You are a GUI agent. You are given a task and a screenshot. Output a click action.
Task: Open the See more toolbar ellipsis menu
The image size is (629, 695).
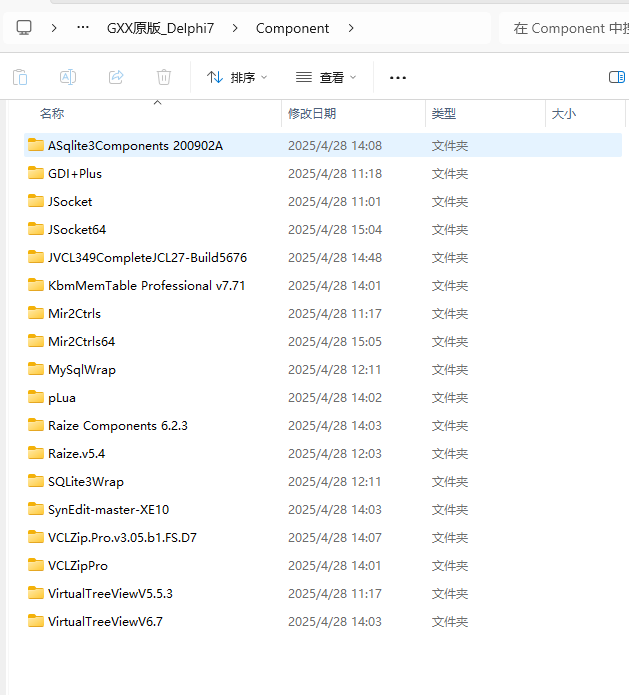click(398, 78)
